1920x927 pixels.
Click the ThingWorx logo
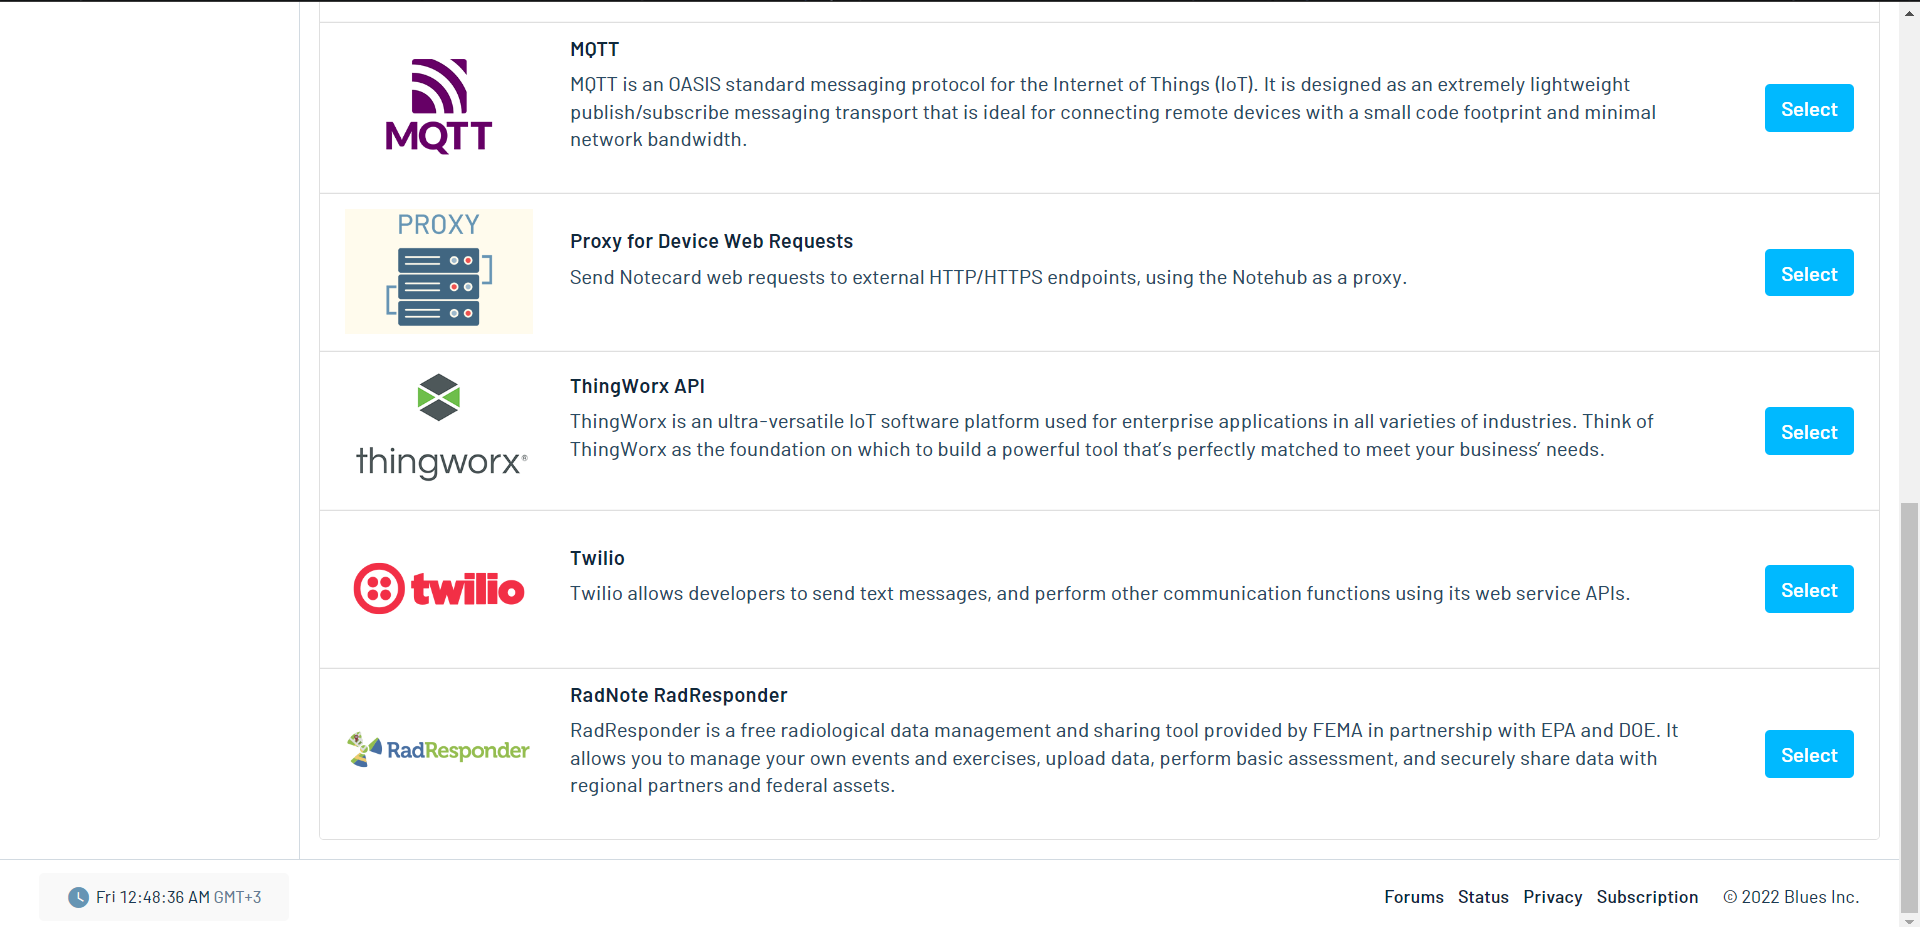(x=440, y=427)
